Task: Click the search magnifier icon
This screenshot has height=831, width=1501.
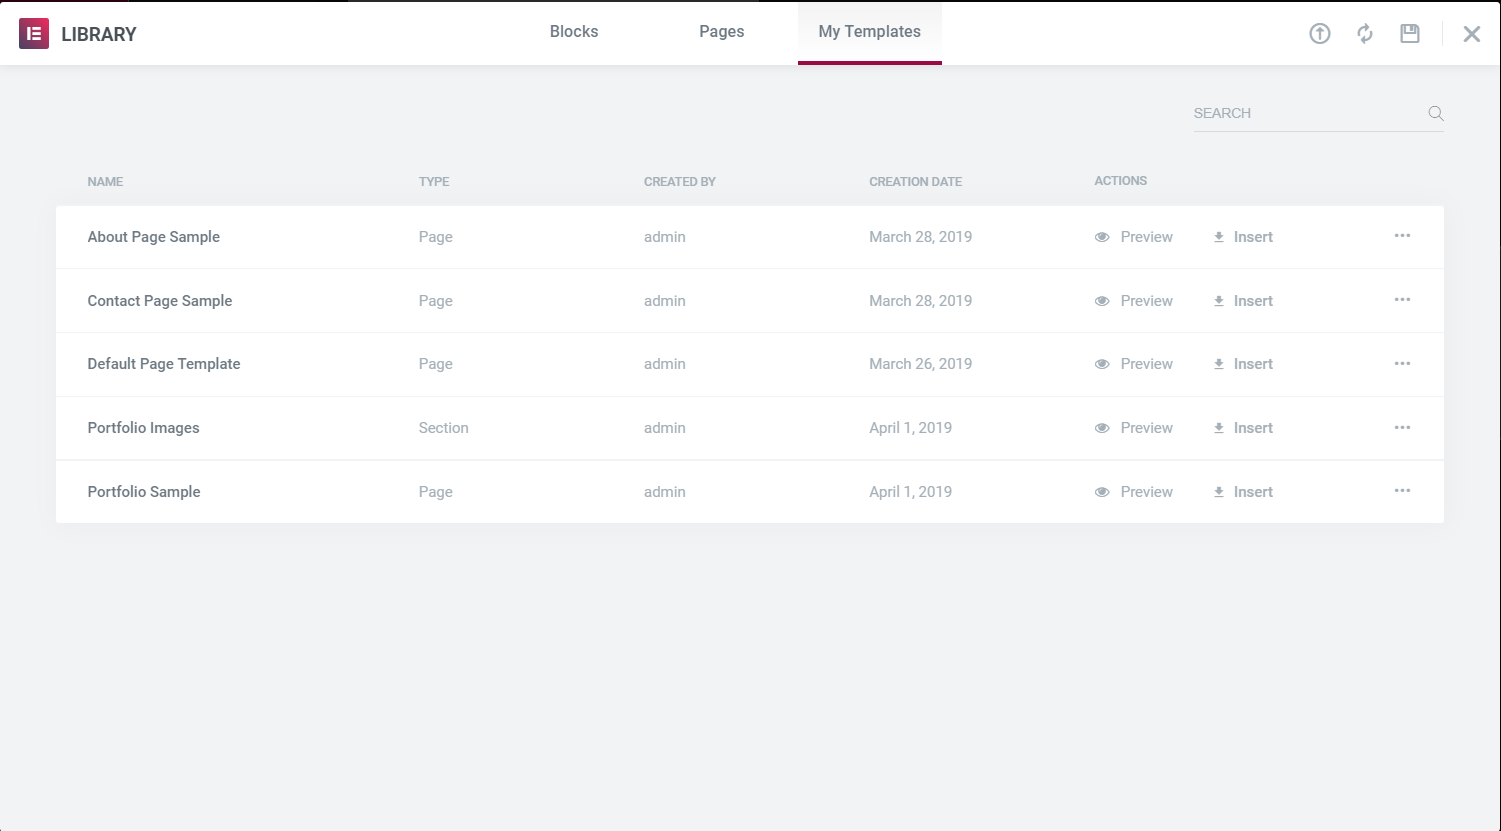Action: pyautogui.click(x=1436, y=113)
